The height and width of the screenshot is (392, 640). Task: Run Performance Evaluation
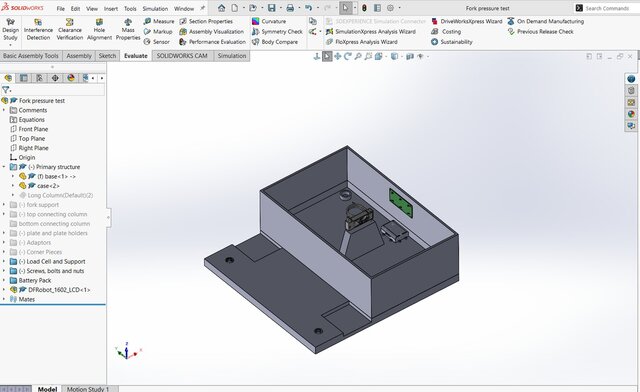(x=212, y=42)
